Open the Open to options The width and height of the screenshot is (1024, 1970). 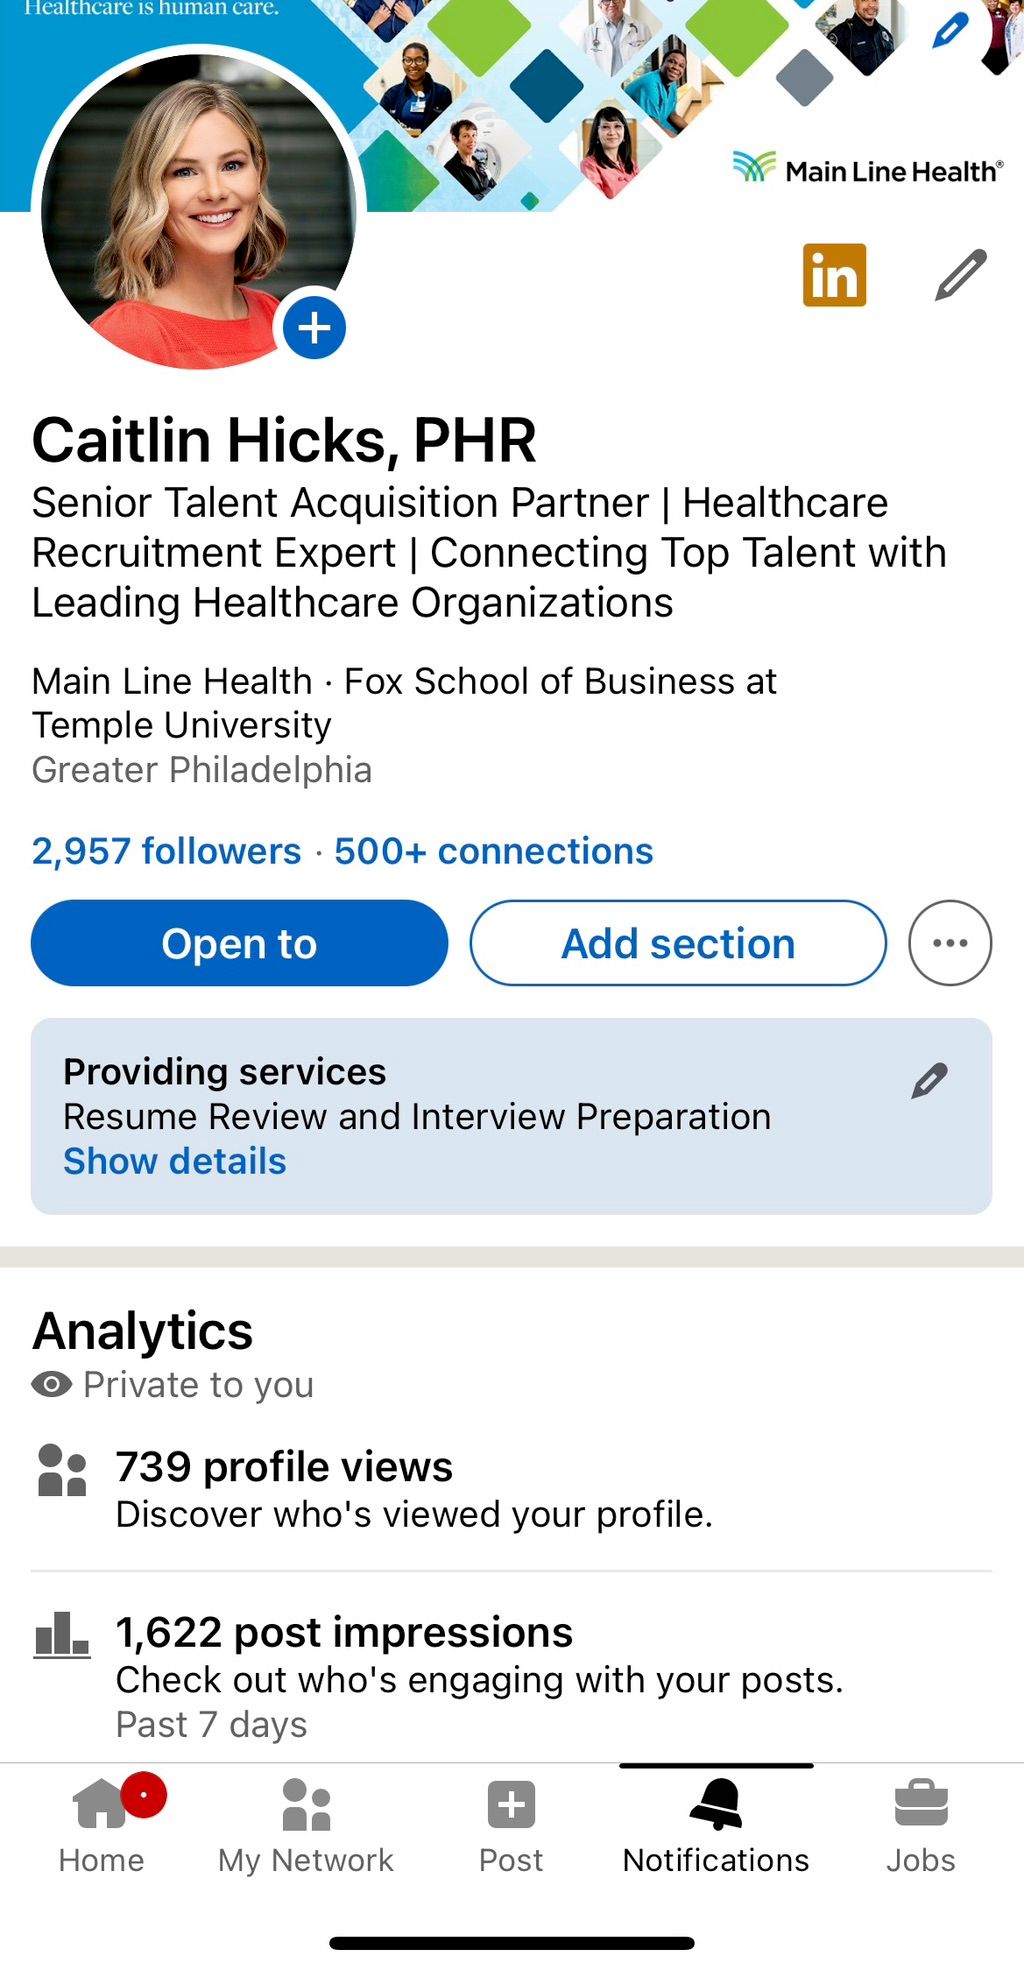[x=239, y=942]
